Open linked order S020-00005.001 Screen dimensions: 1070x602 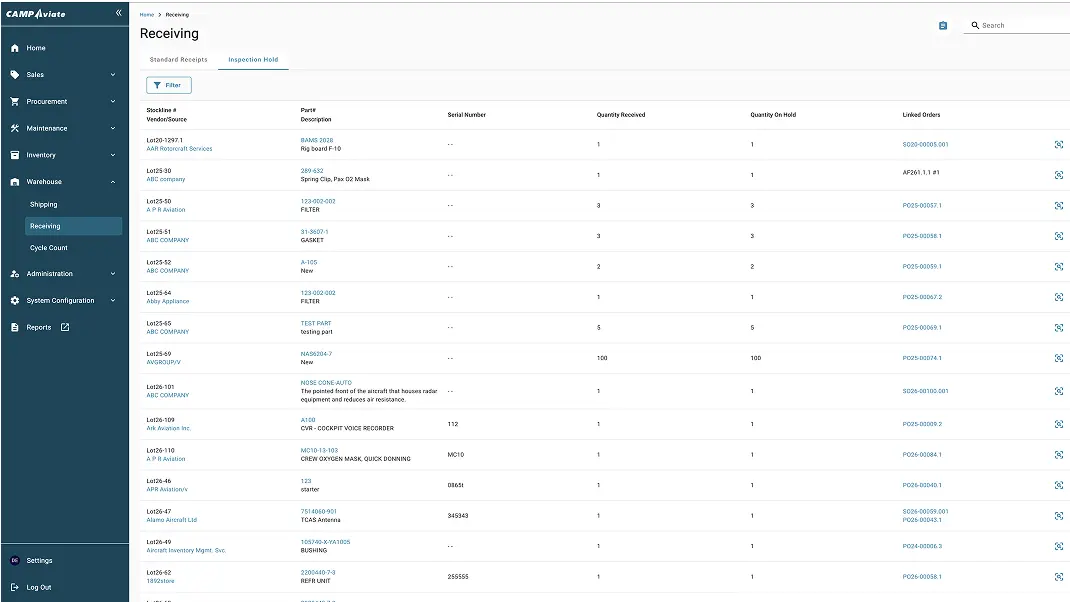click(925, 145)
